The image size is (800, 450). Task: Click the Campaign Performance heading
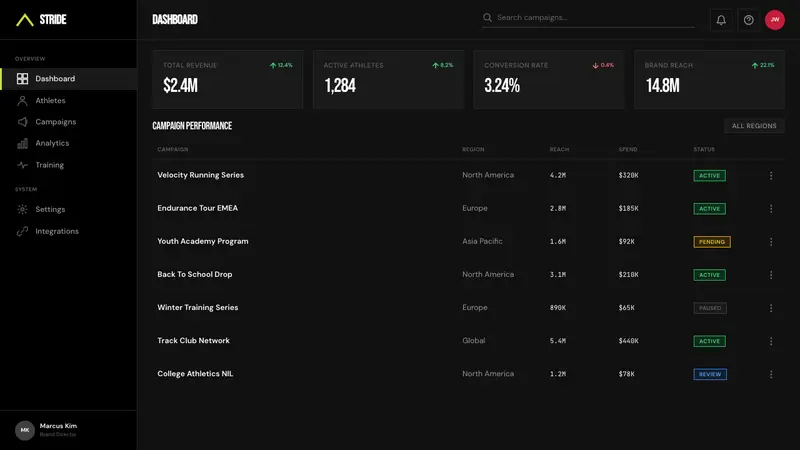click(192, 126)
